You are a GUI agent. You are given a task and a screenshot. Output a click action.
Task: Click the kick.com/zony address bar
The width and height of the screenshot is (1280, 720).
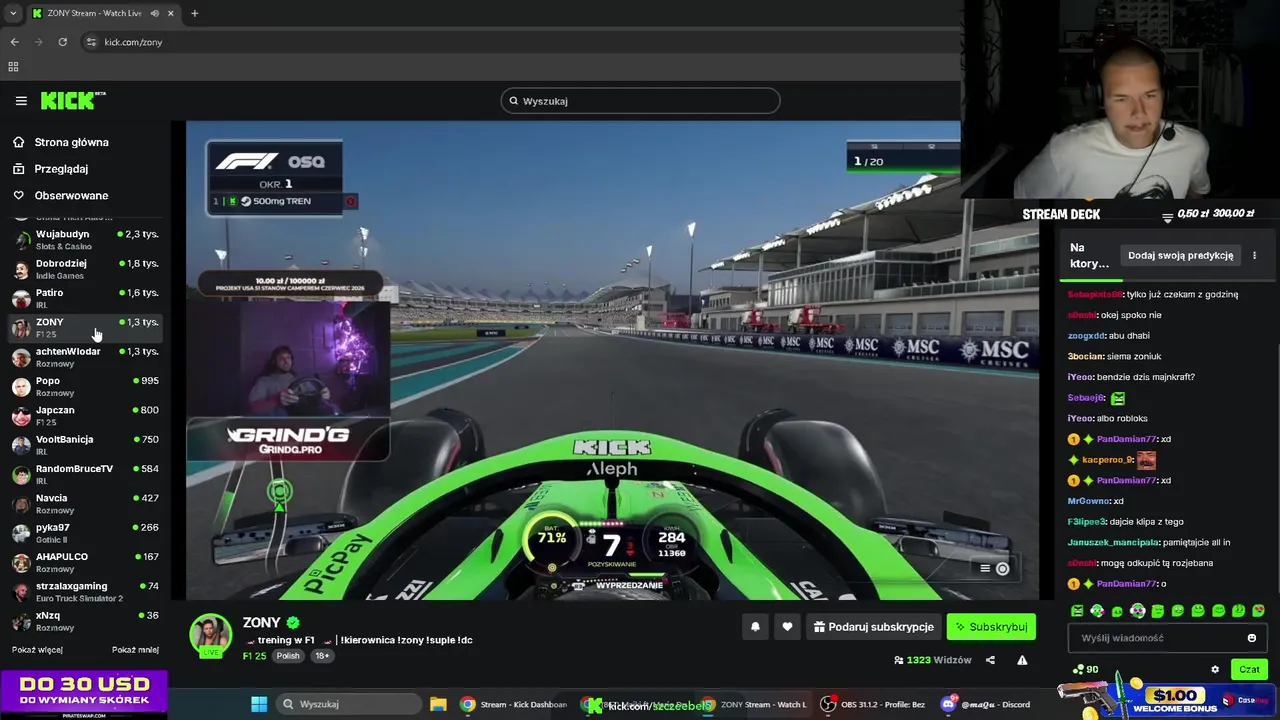click(520, 42)
